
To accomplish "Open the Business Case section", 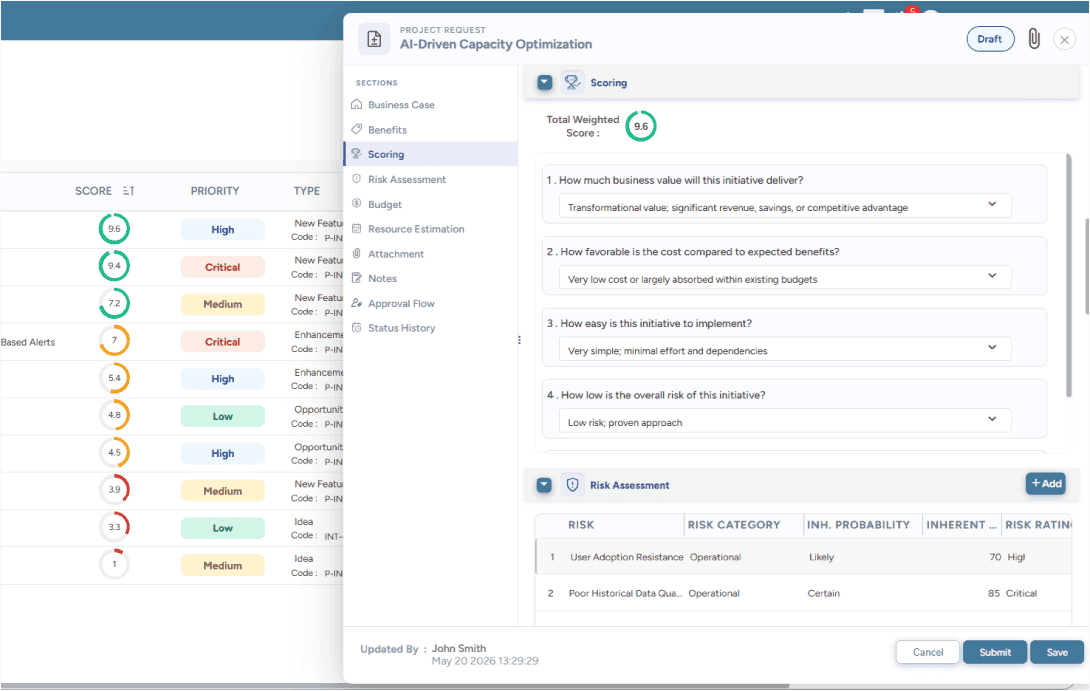I will 401,105.
